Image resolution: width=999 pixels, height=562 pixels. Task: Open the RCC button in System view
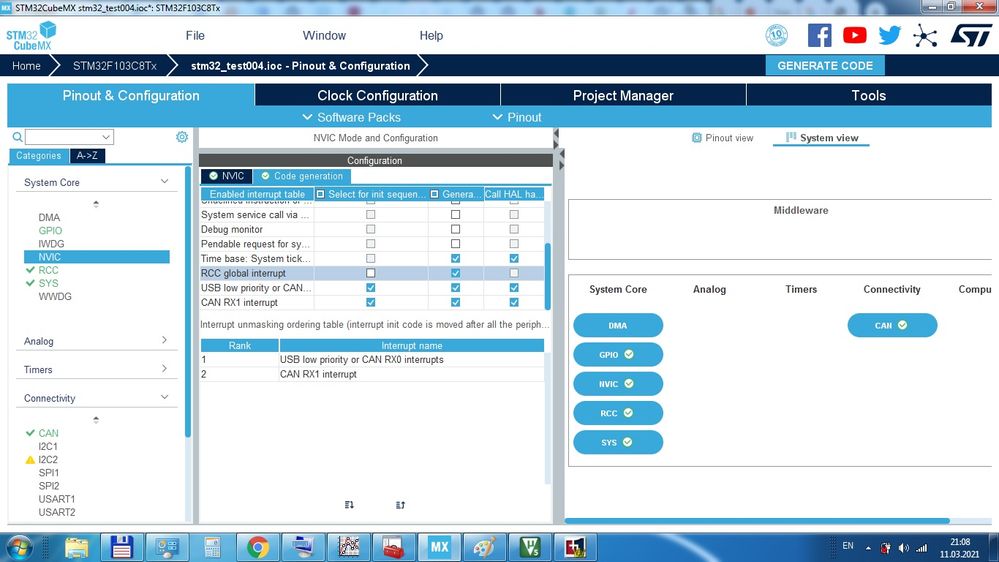618,413
